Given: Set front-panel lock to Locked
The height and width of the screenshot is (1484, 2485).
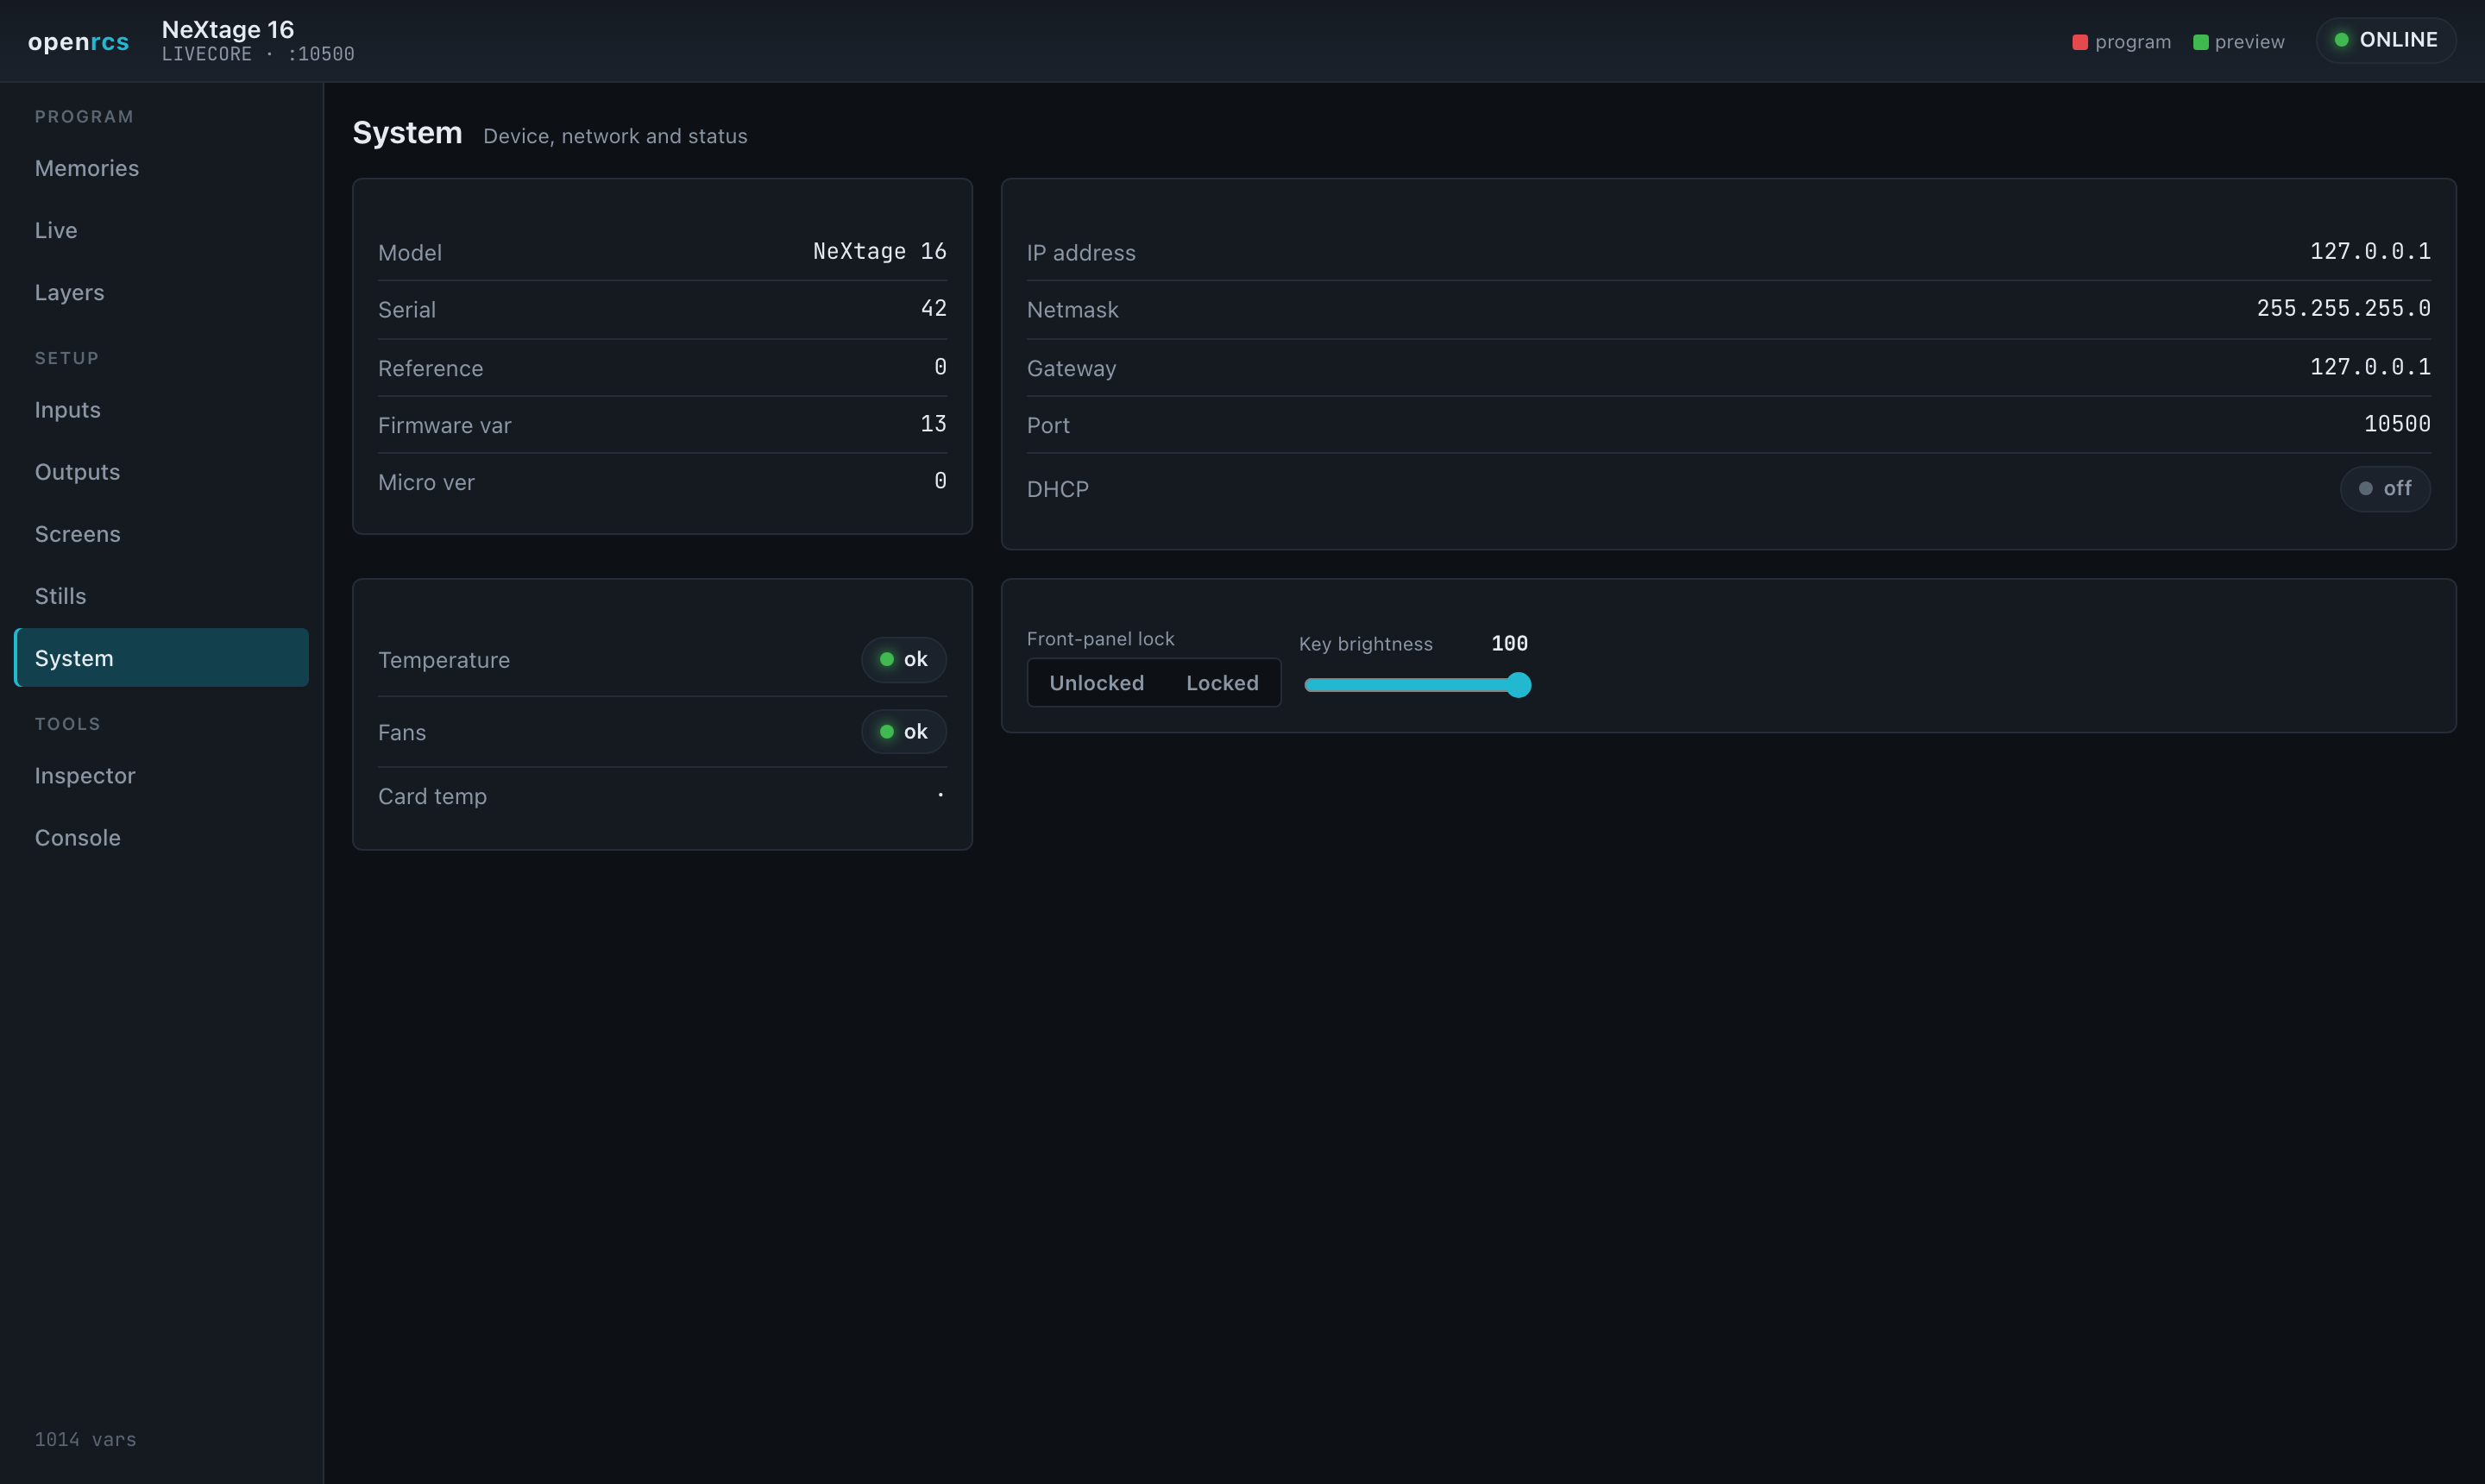Looking at the screenshot, I should 1222,683.
